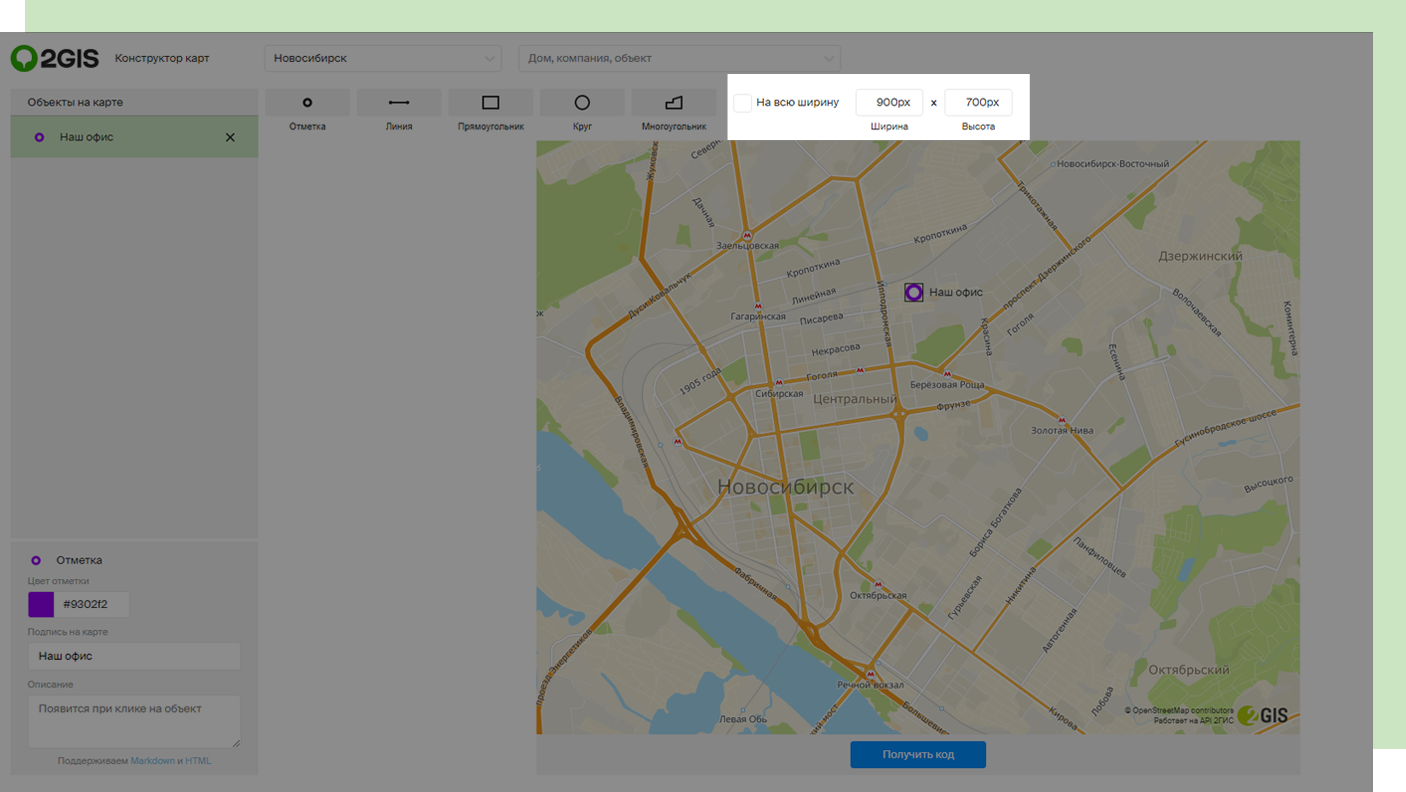This screenshot has width=1406, height=792.
Task: Select the Линия line tool
Action: pos(399,102)
